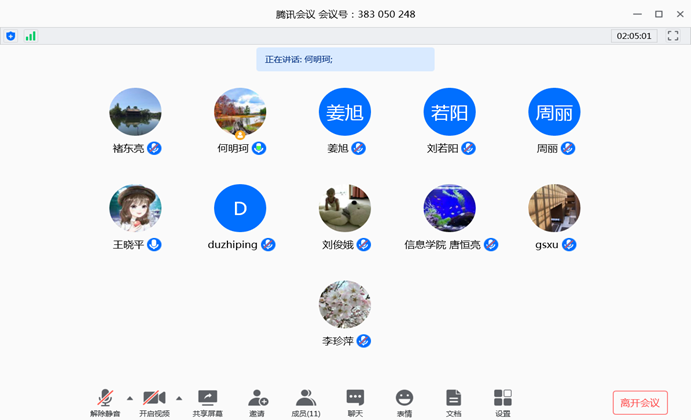Click the shield security icon at top-left

11,36
